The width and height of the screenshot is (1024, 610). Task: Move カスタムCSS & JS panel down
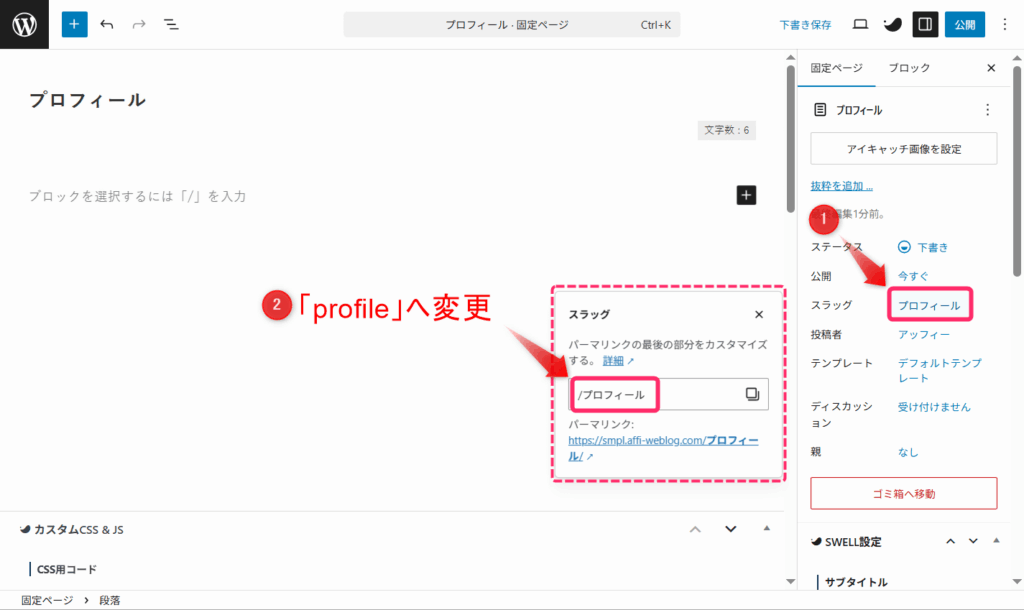click(x=731, y=530)
